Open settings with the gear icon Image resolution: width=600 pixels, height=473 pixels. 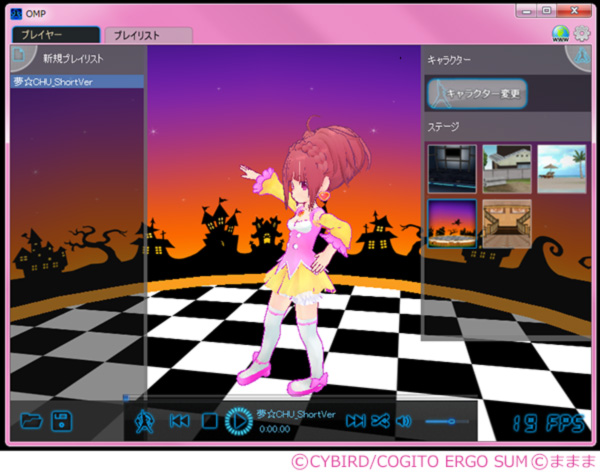coord(581,34)
